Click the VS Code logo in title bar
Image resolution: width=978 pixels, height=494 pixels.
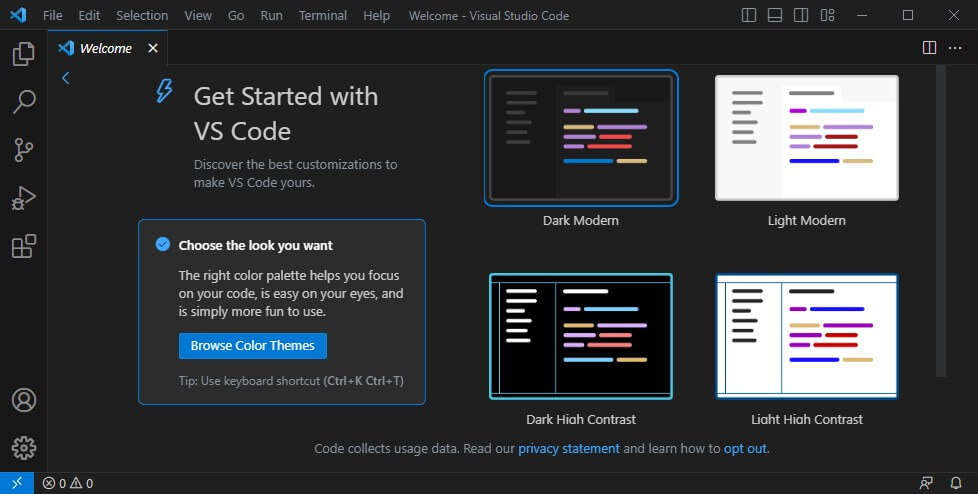tap(18, 15)
